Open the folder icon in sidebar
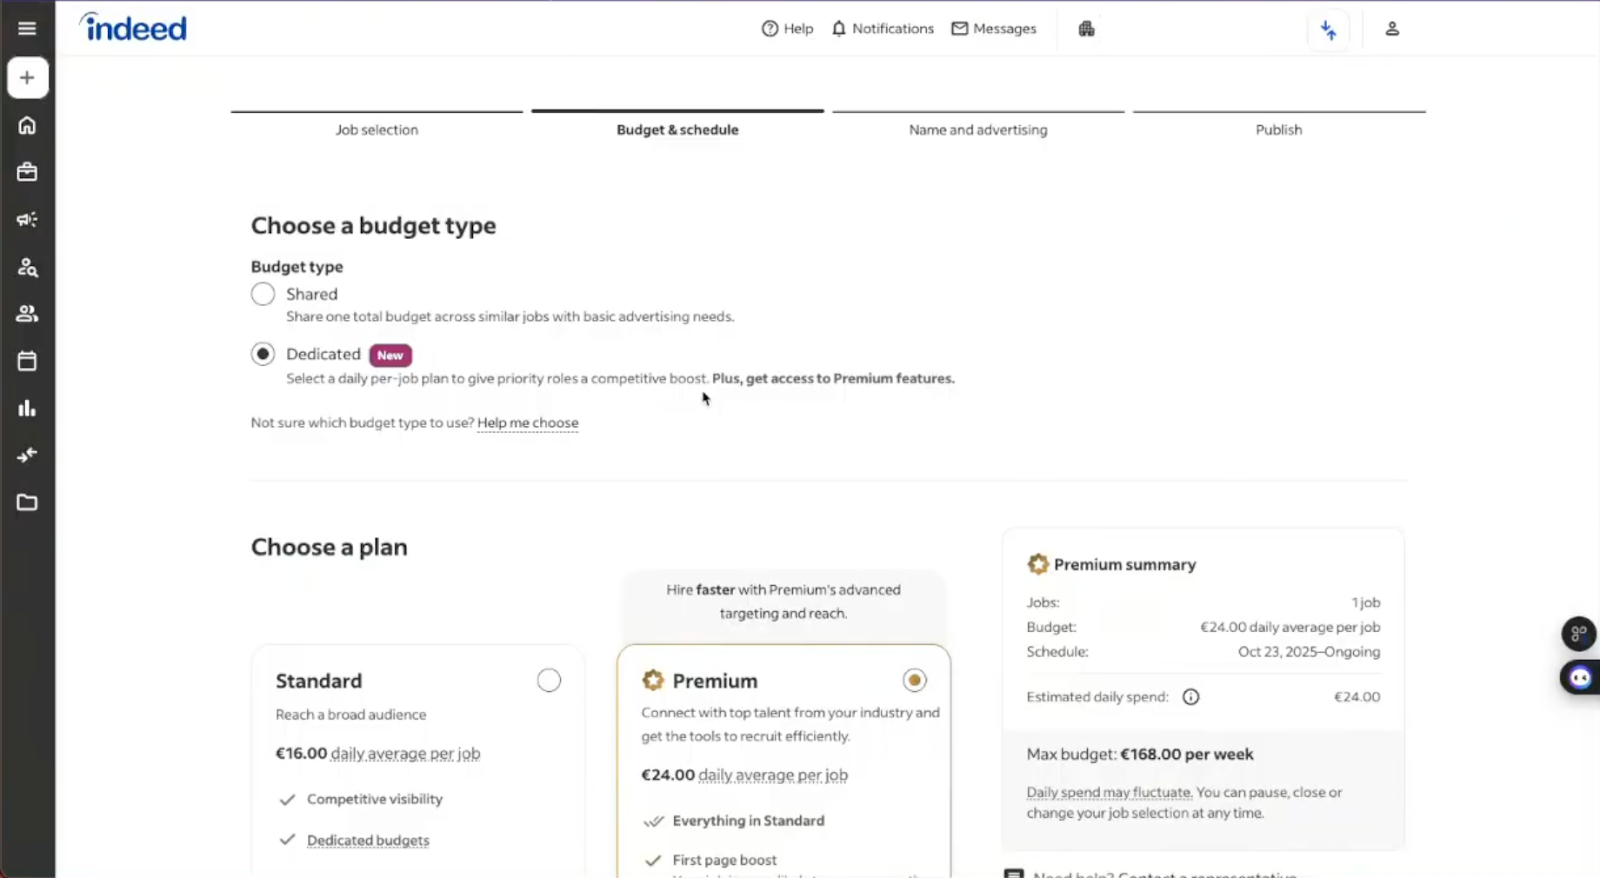 (x=27, y=502)
